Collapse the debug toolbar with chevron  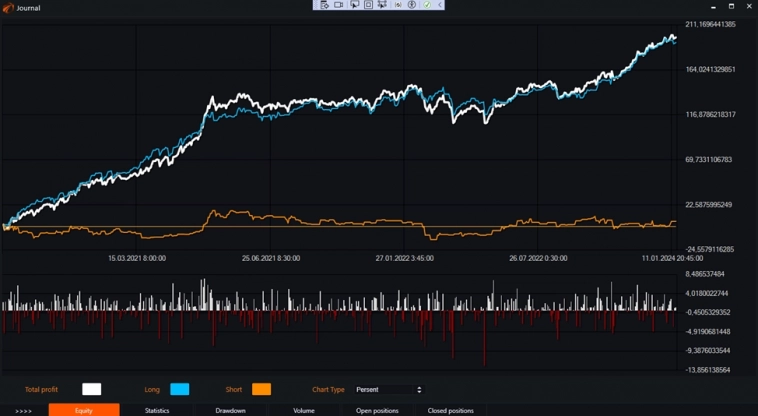pyautogui.click(x=440, y=5)
